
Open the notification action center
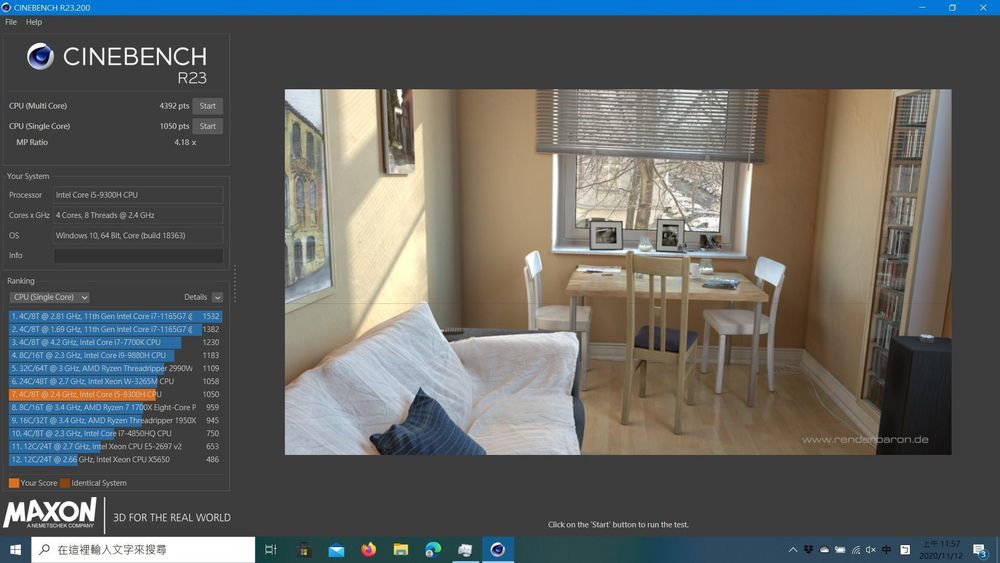click(x=980, y=550)
